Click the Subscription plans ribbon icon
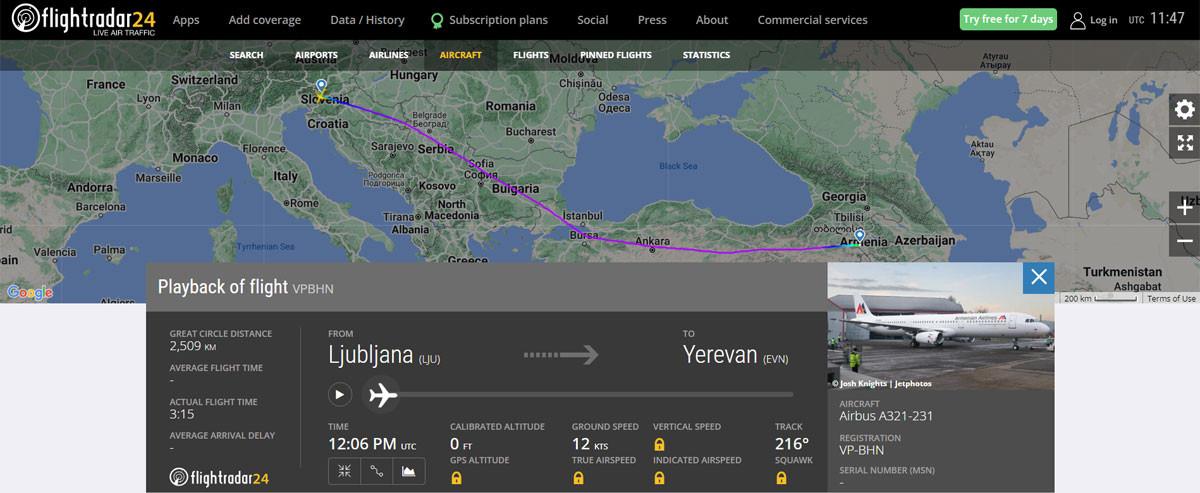The image size is (1200, 493). tap(437, 20)
